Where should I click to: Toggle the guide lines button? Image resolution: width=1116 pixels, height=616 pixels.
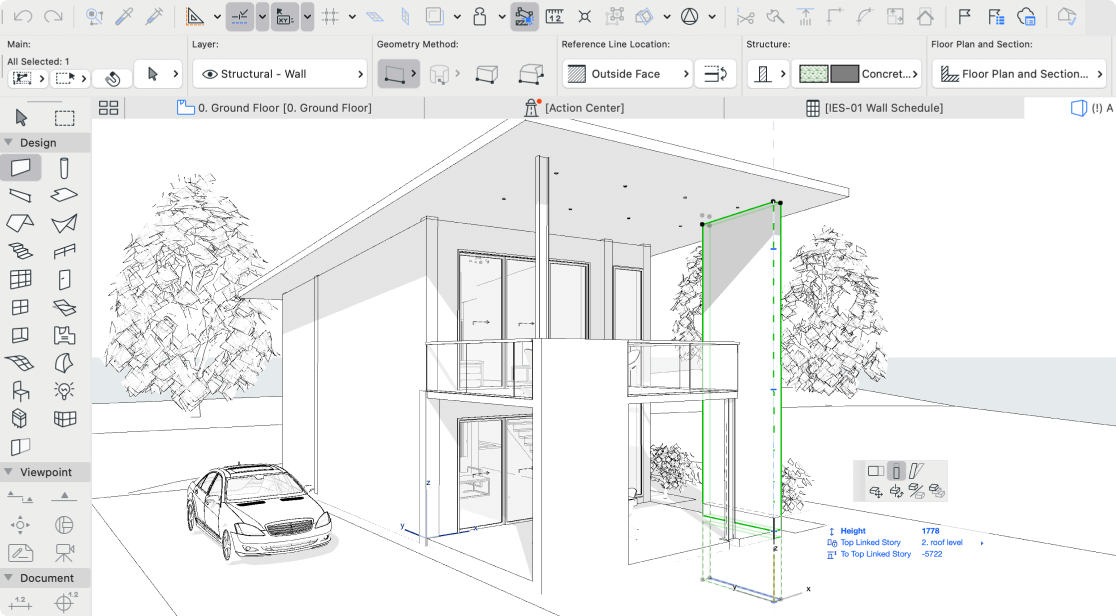tap(240, 16)
